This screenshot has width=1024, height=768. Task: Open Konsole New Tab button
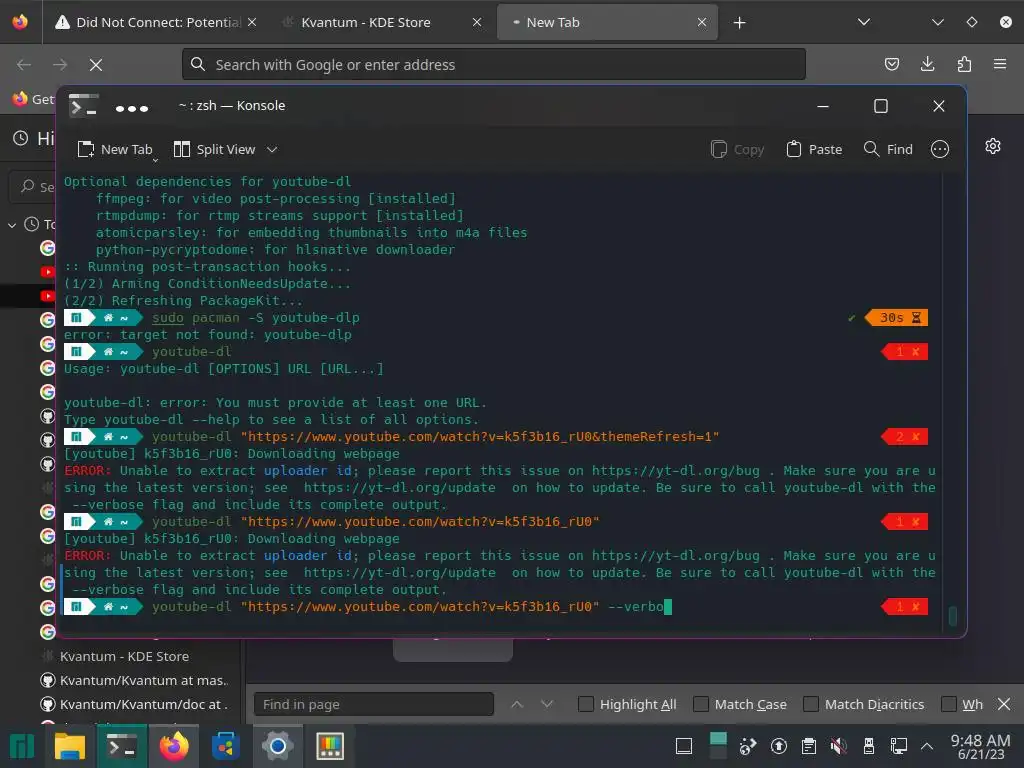[x=114, y=150]
